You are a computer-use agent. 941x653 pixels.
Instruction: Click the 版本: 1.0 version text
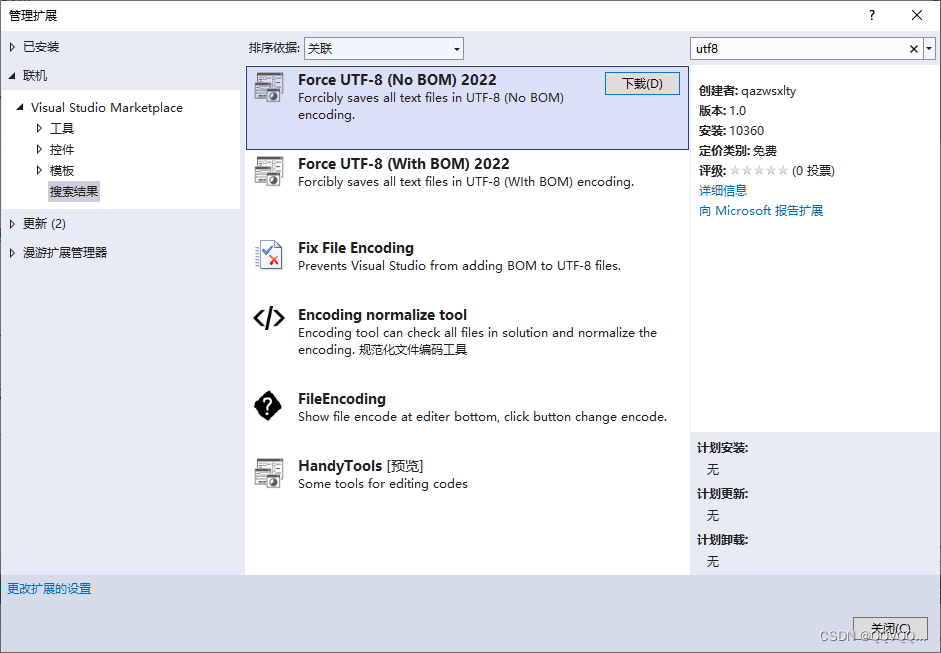(723, 111)
